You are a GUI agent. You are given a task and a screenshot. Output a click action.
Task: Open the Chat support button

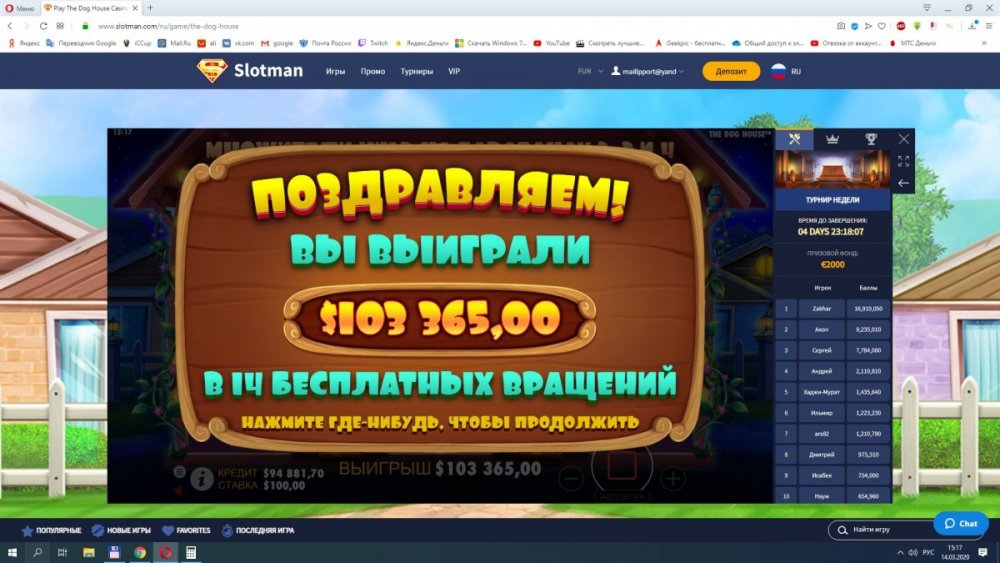click(x=960, y=523)
